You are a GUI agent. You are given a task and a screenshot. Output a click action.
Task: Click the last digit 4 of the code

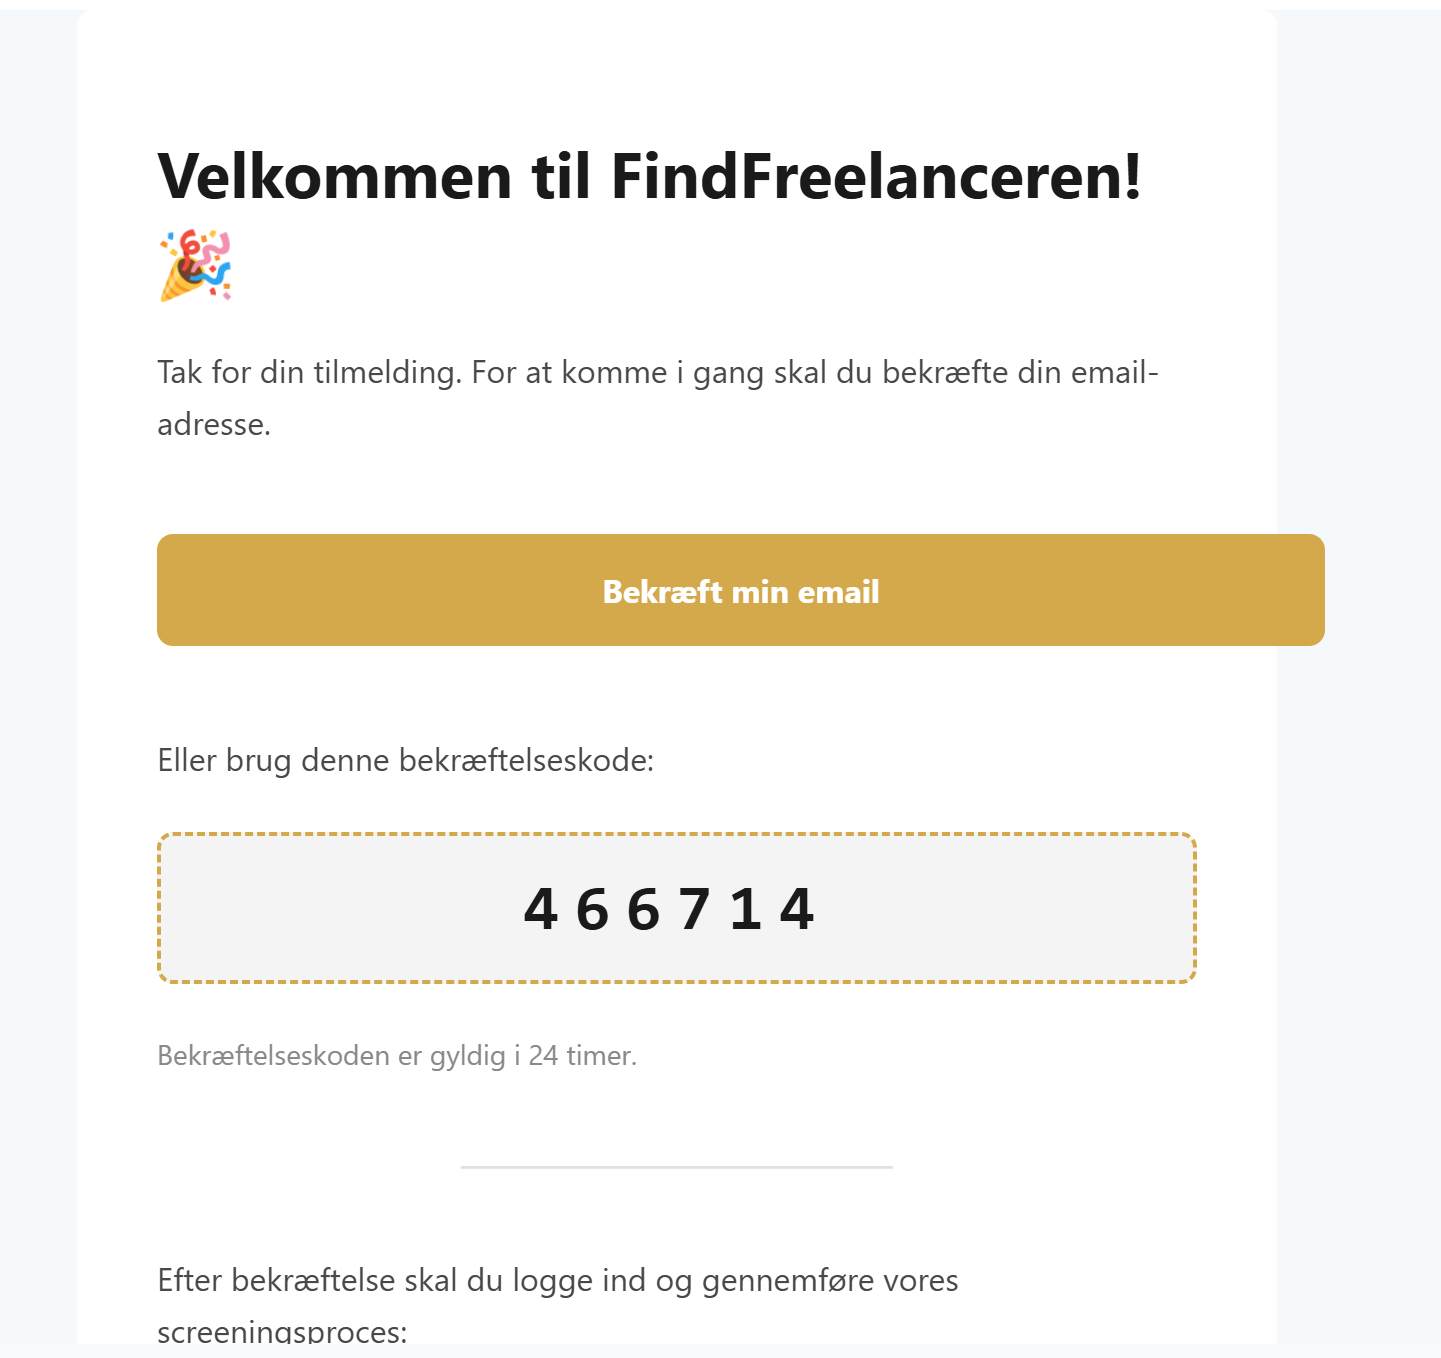pyautogui.click(x=797, y=910)
